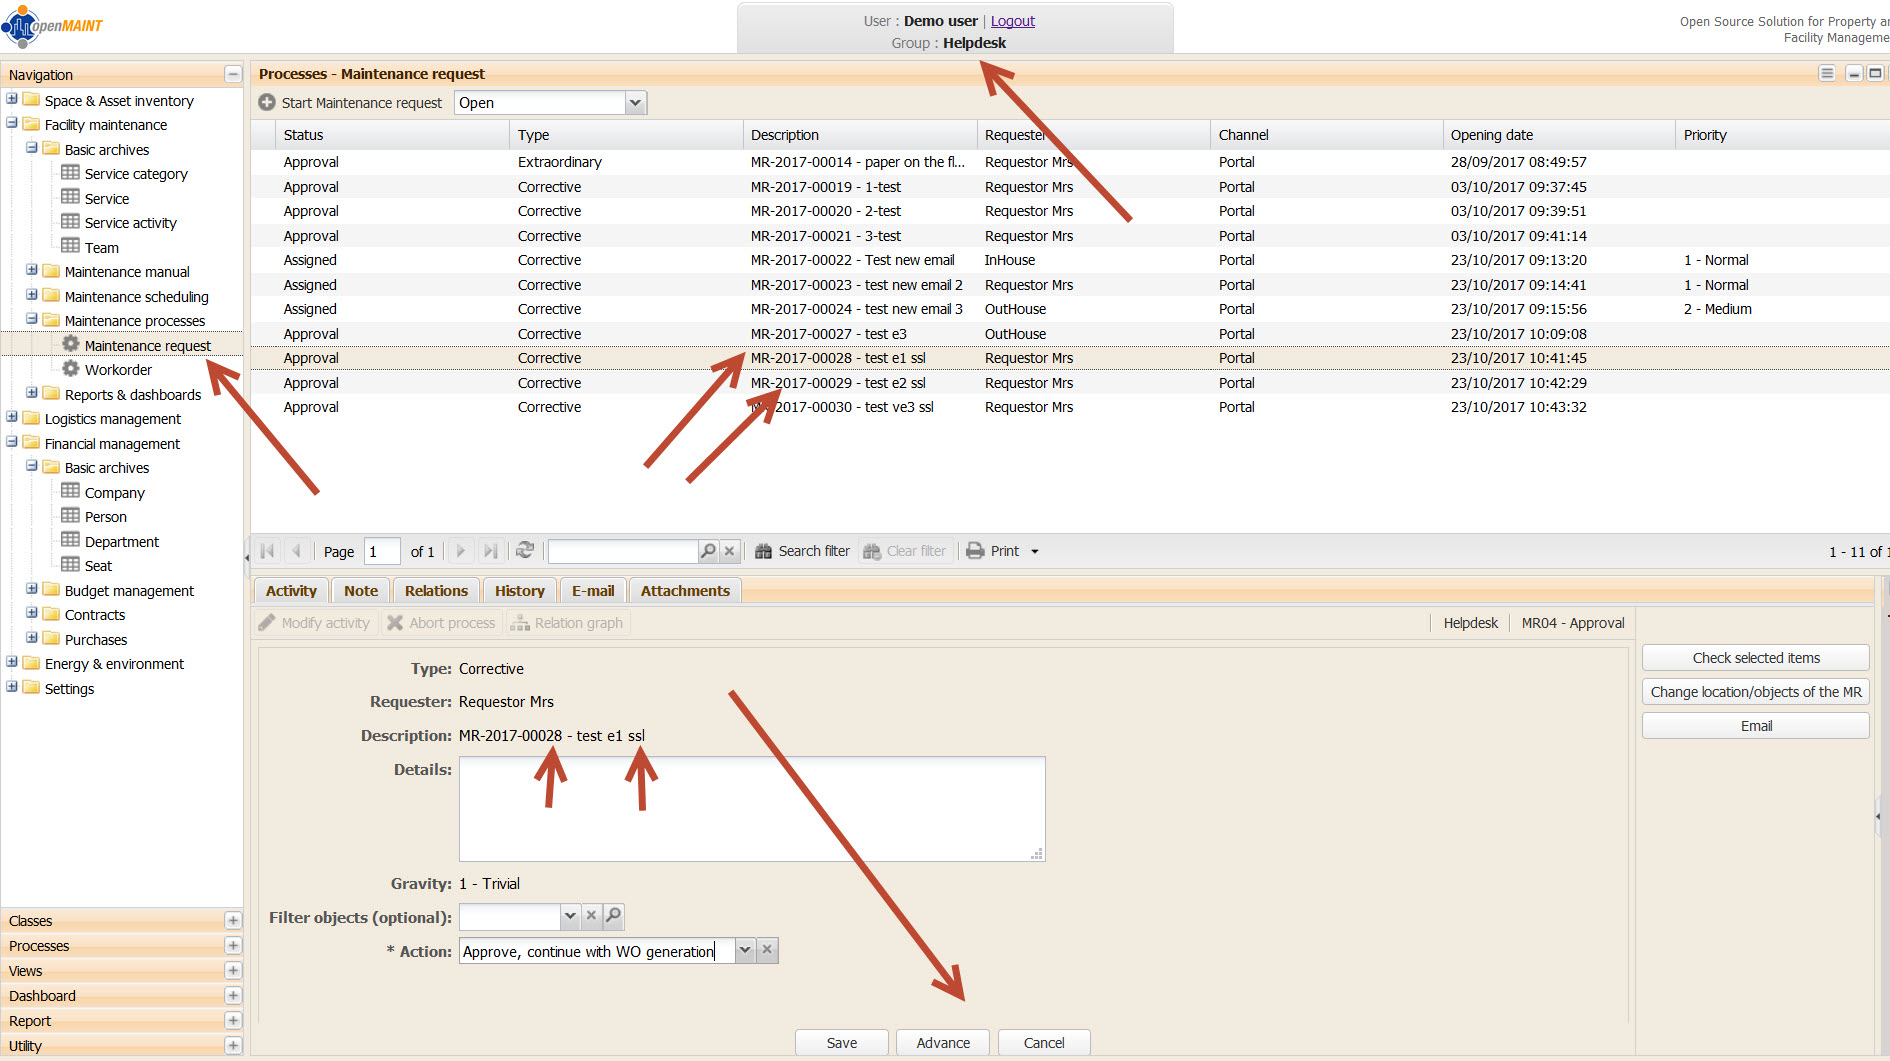Click the Search filter binoculars icon
Screen dimensions: 1890x1061
764,551
